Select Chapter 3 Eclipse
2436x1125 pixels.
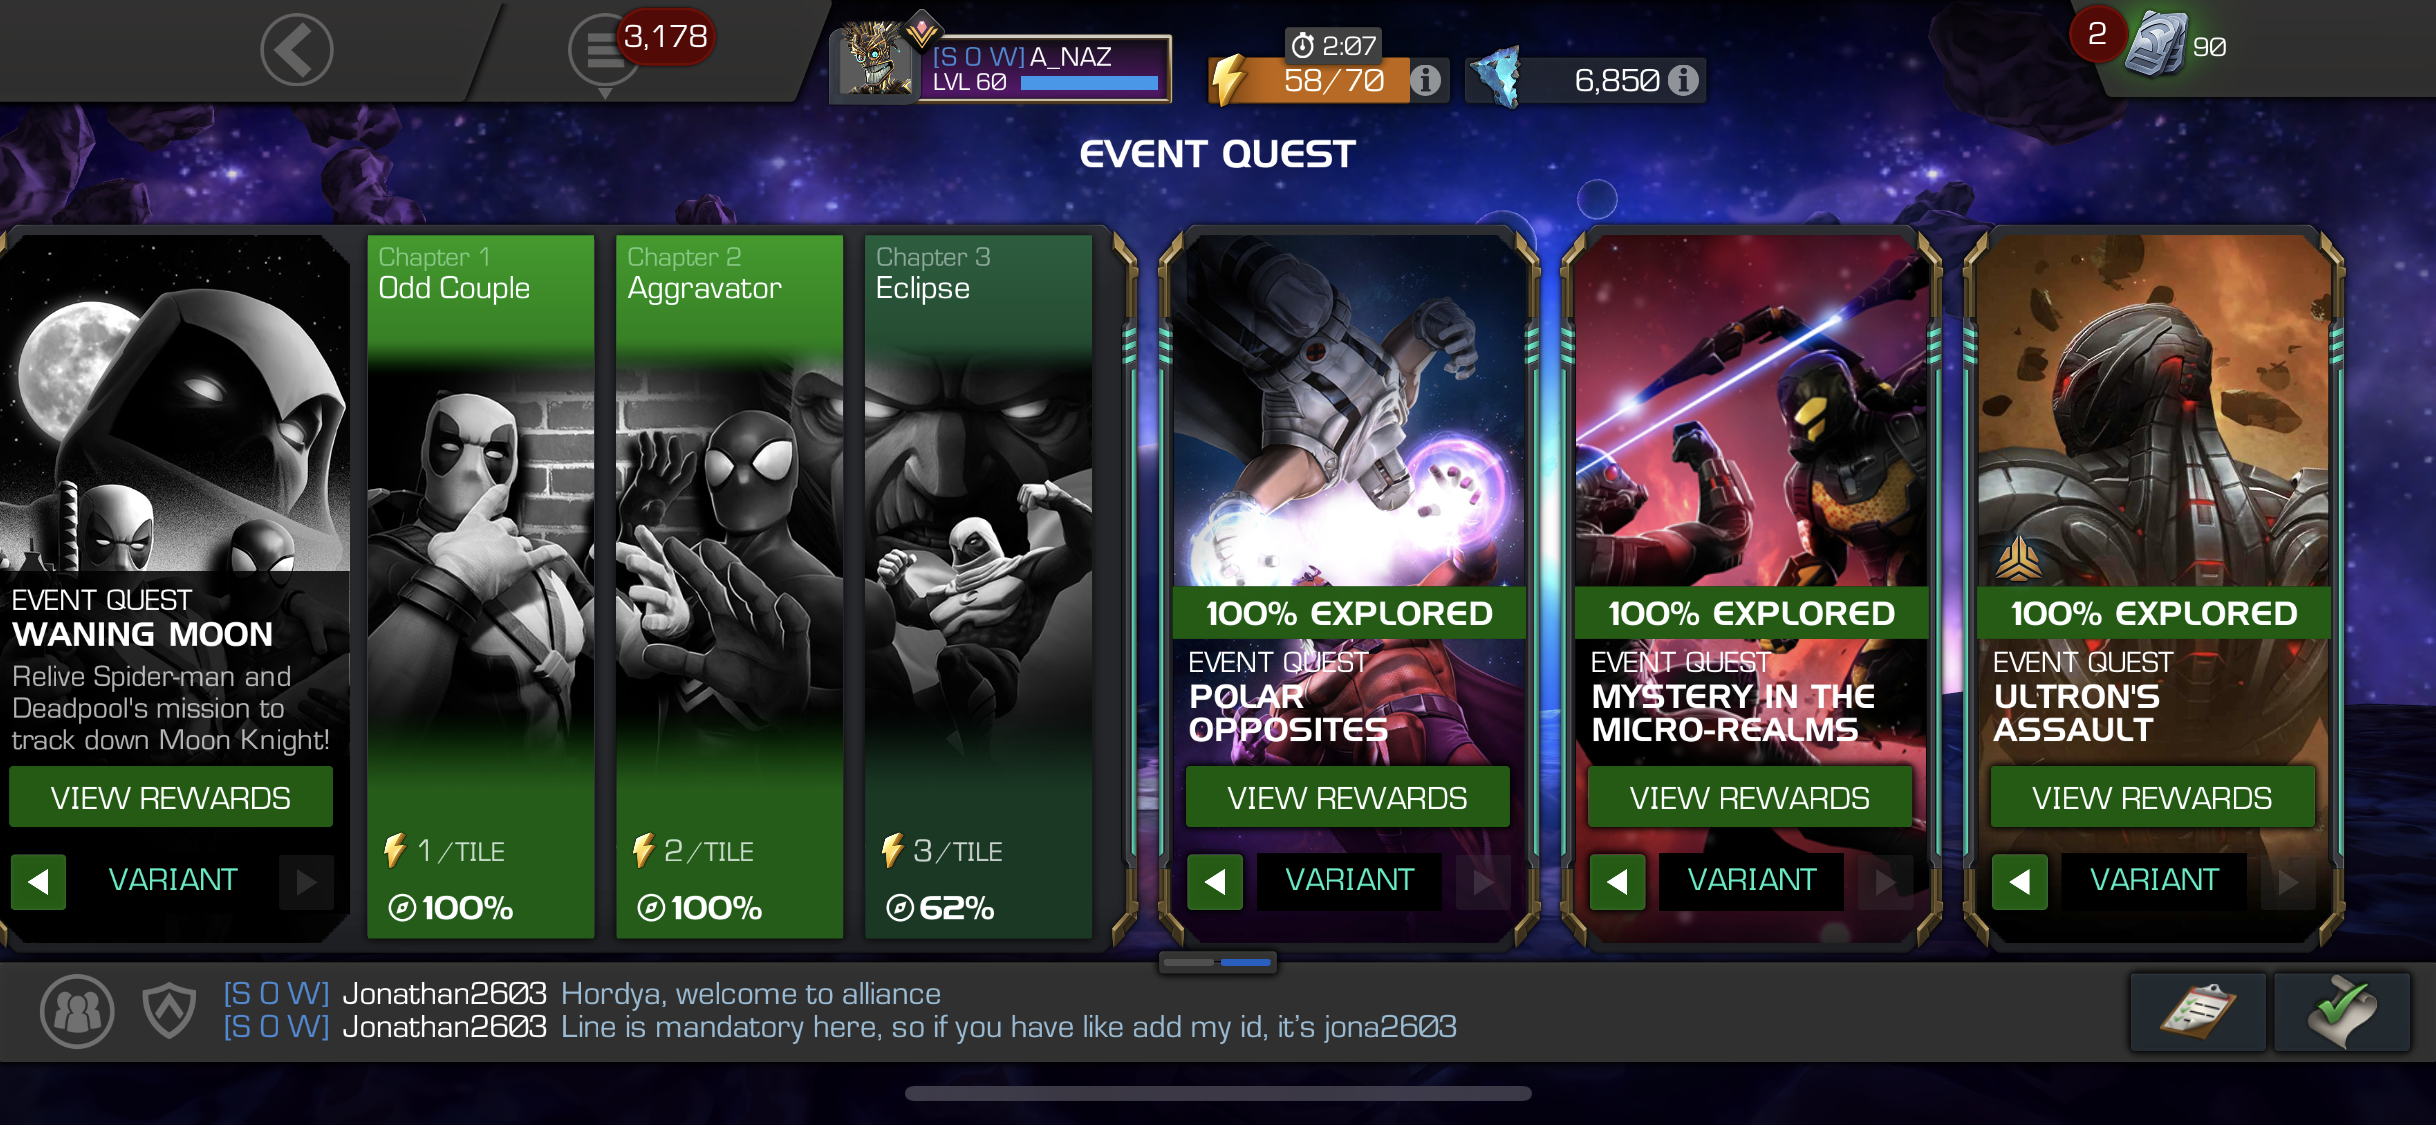(x=978, y=586)
